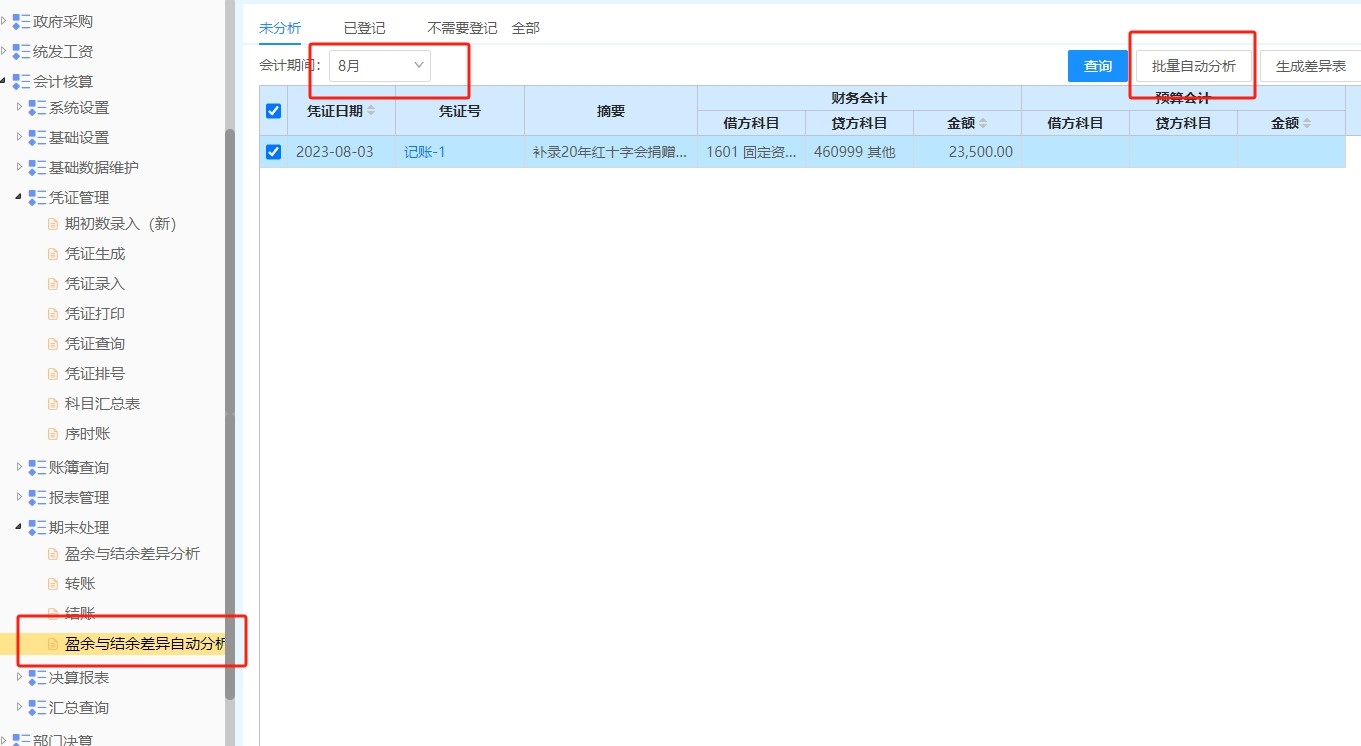The width and height of the screenshot is (1361, 746).
Task: Click the document icon beside 凭证打印
Action: (x=54, y=314)
